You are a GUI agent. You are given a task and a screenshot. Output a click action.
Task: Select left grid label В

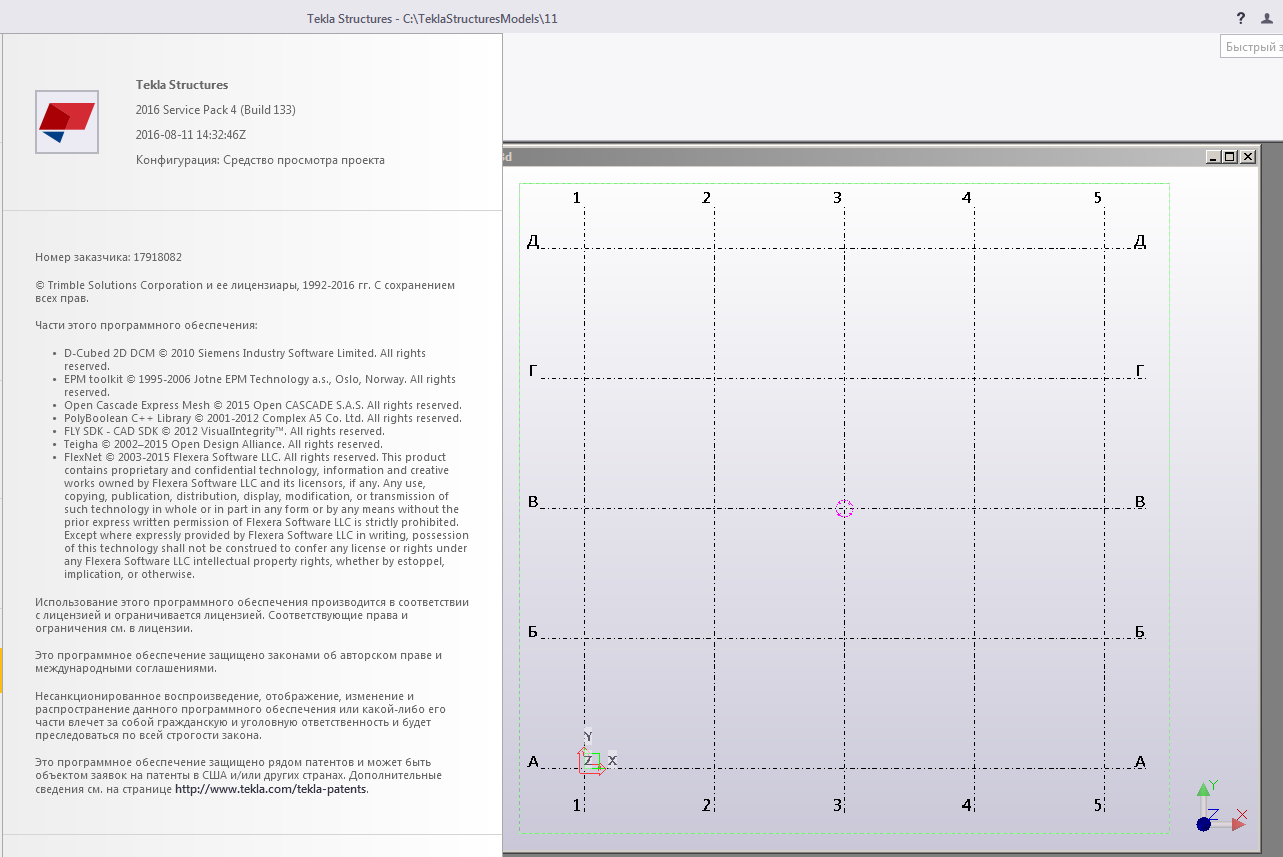pos(533,501)
